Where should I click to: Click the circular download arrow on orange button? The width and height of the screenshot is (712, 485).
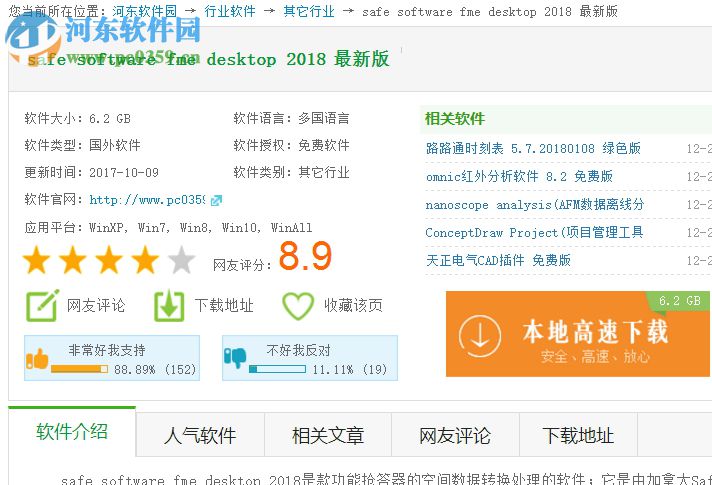tap(480, 337)
